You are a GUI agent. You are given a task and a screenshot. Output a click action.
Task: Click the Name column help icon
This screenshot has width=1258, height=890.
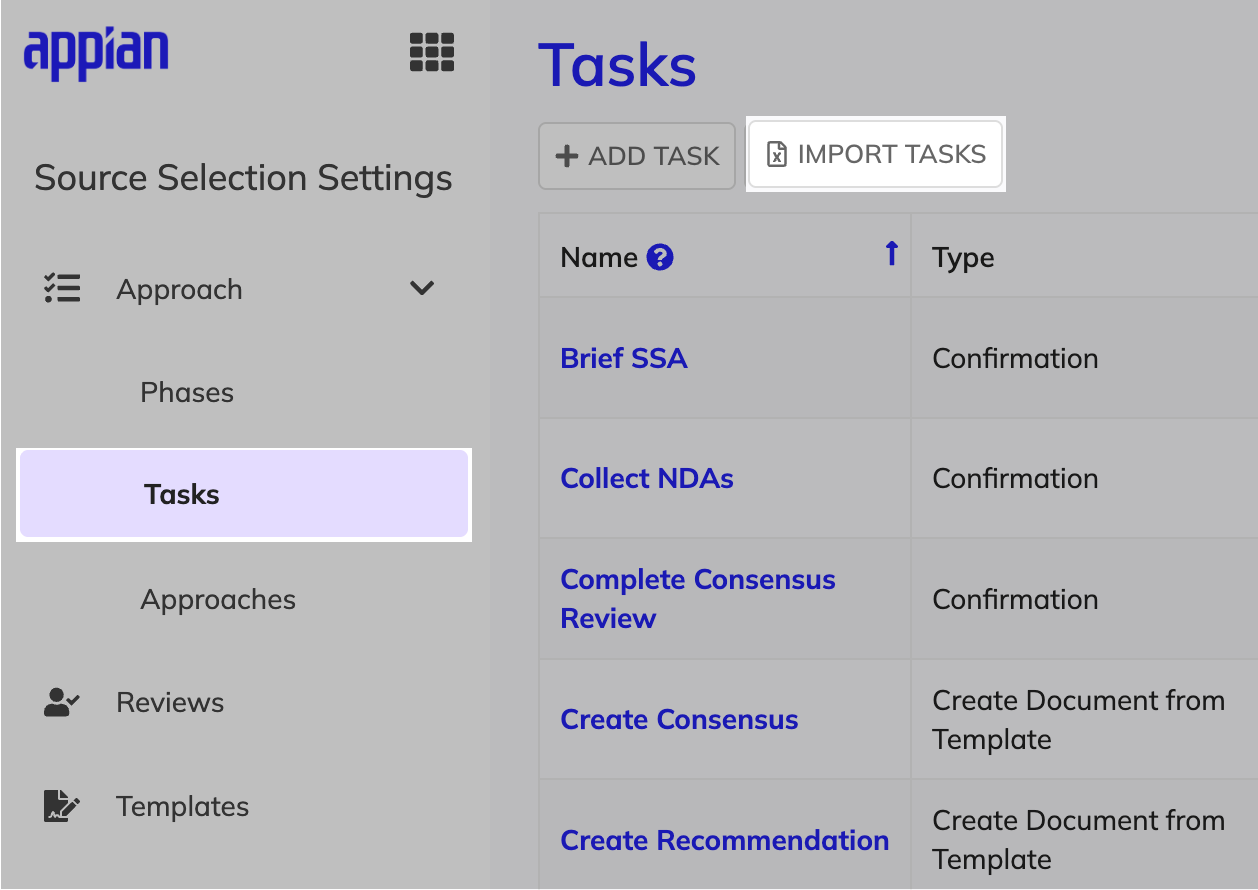pos(660,258)
